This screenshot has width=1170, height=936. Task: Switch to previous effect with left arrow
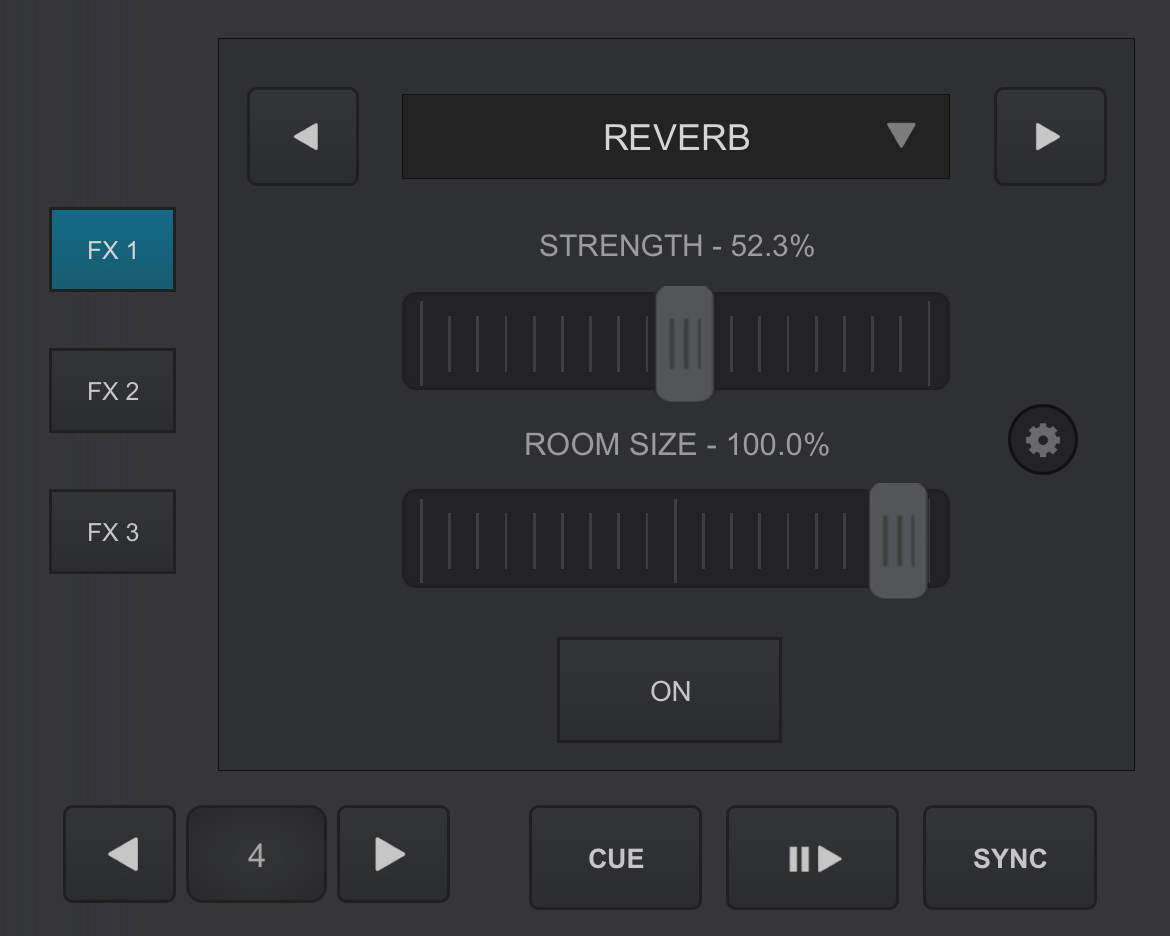tap(303, 137)
